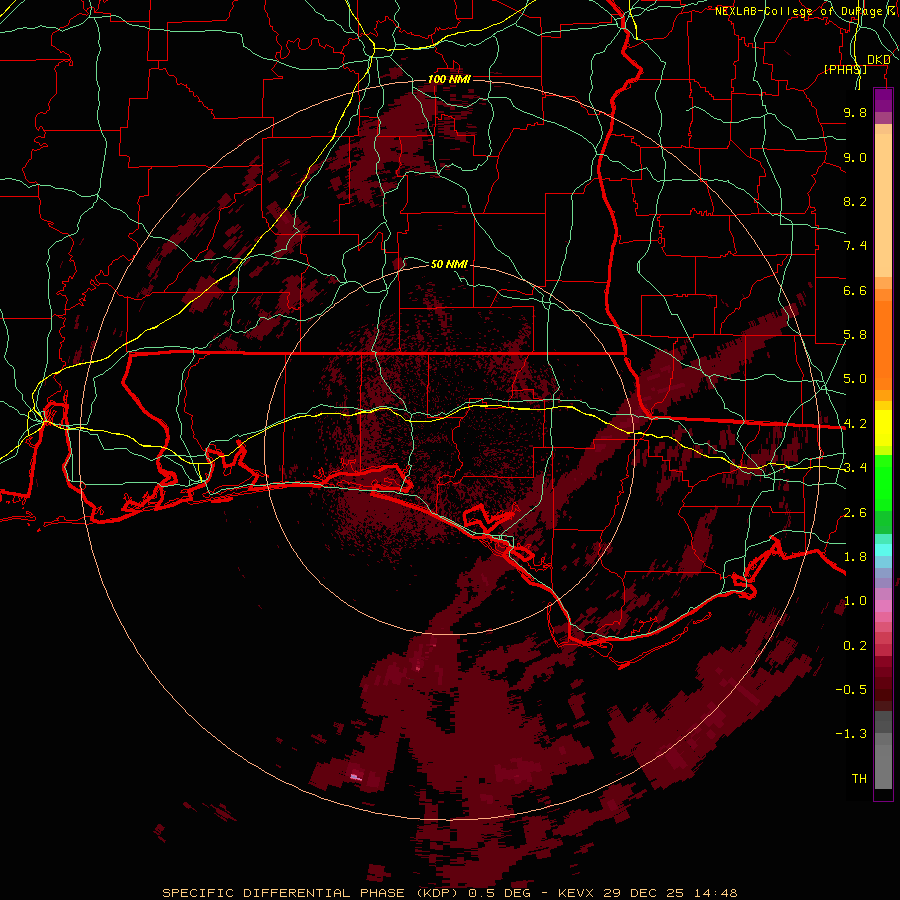The width and height of the screenshot is (900, 900).
Task: Pick the bright green segment of color bar
Action: pos(883,485)
